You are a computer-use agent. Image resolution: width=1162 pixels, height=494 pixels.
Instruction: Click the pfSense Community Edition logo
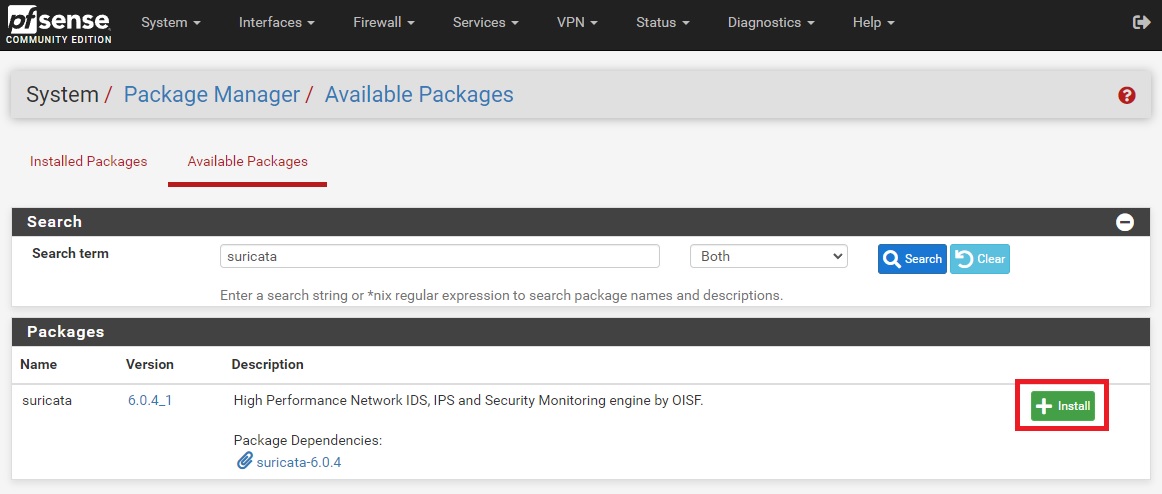[x=59, y=25]
